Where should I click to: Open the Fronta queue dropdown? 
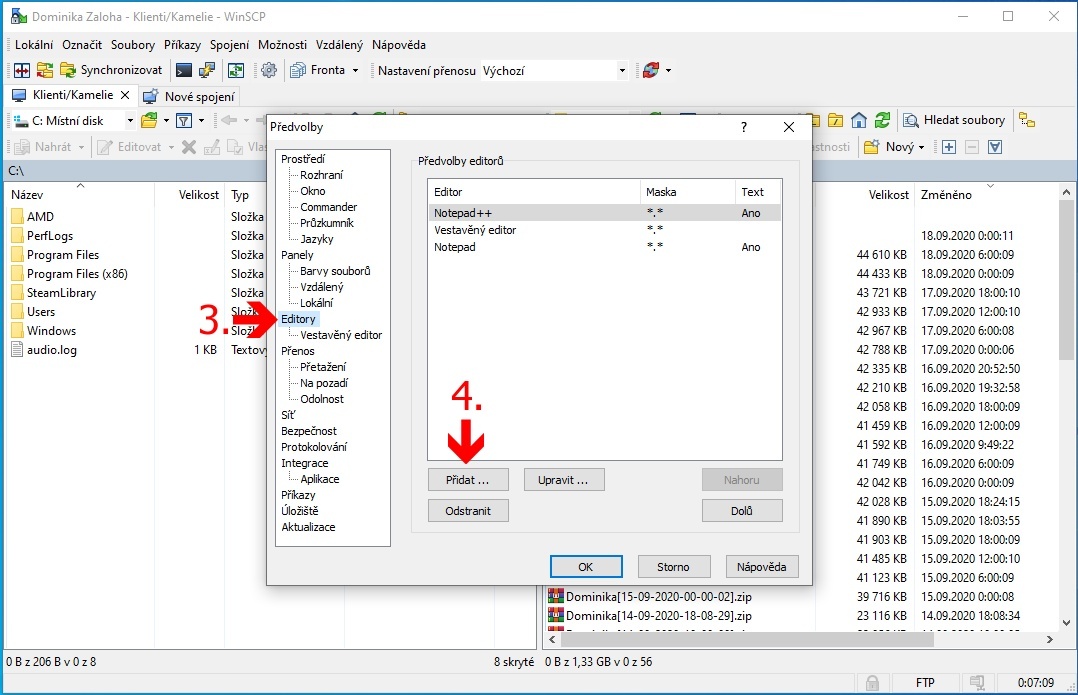(x=354, y=70)
